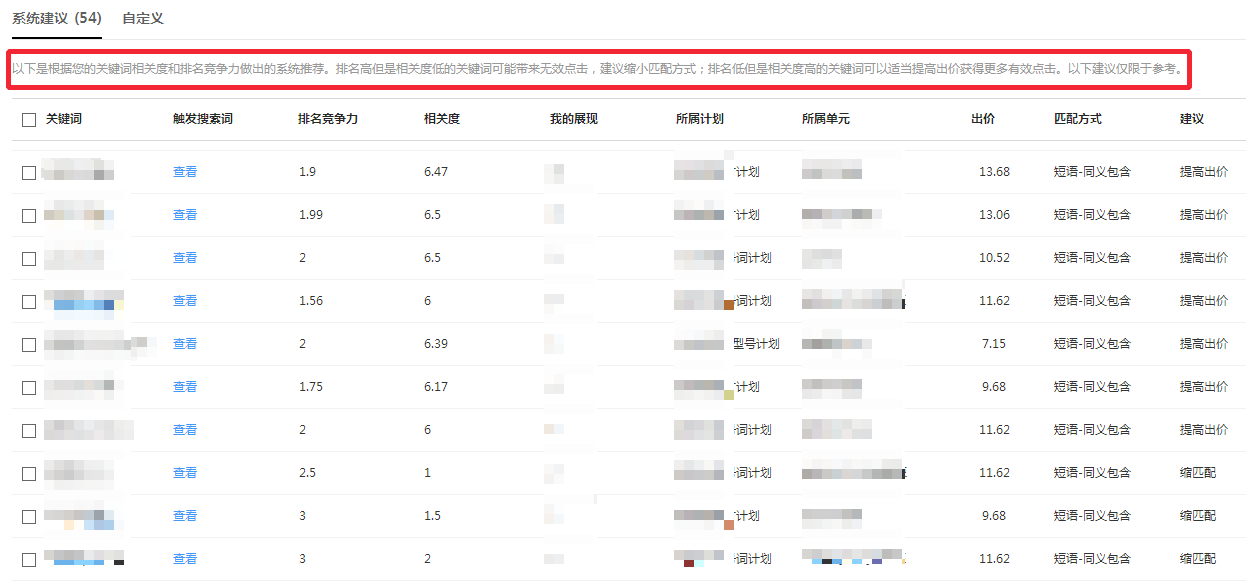Switch to the 自定义 tab

[142, 18]
